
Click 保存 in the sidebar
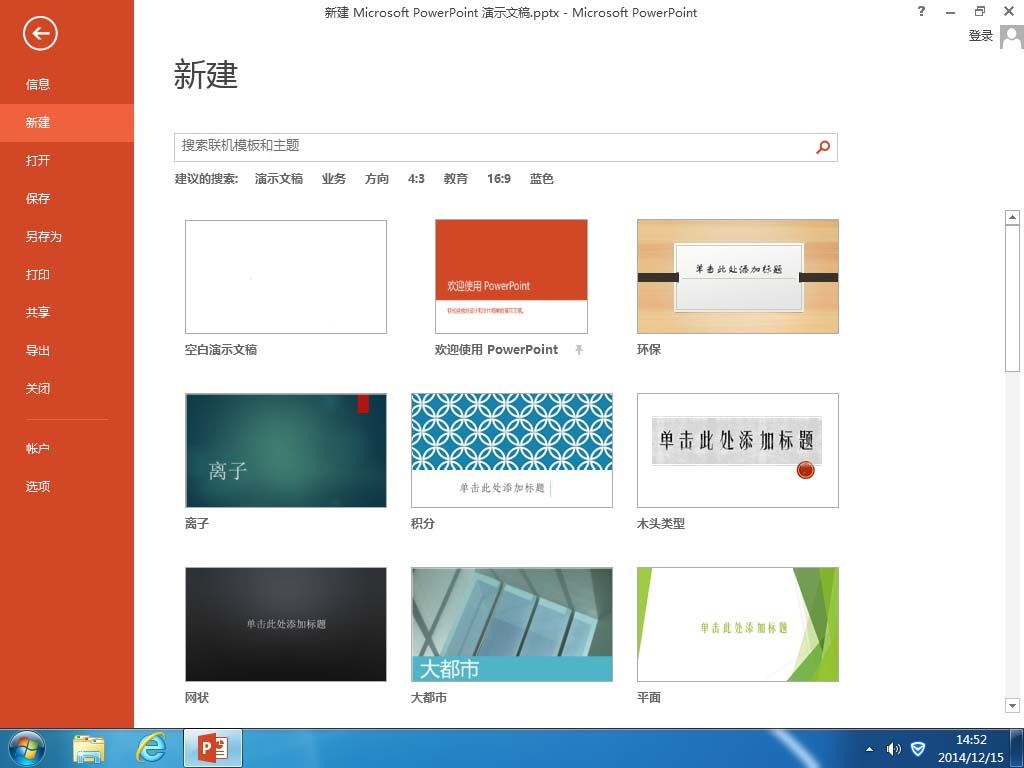coord(67,199)
